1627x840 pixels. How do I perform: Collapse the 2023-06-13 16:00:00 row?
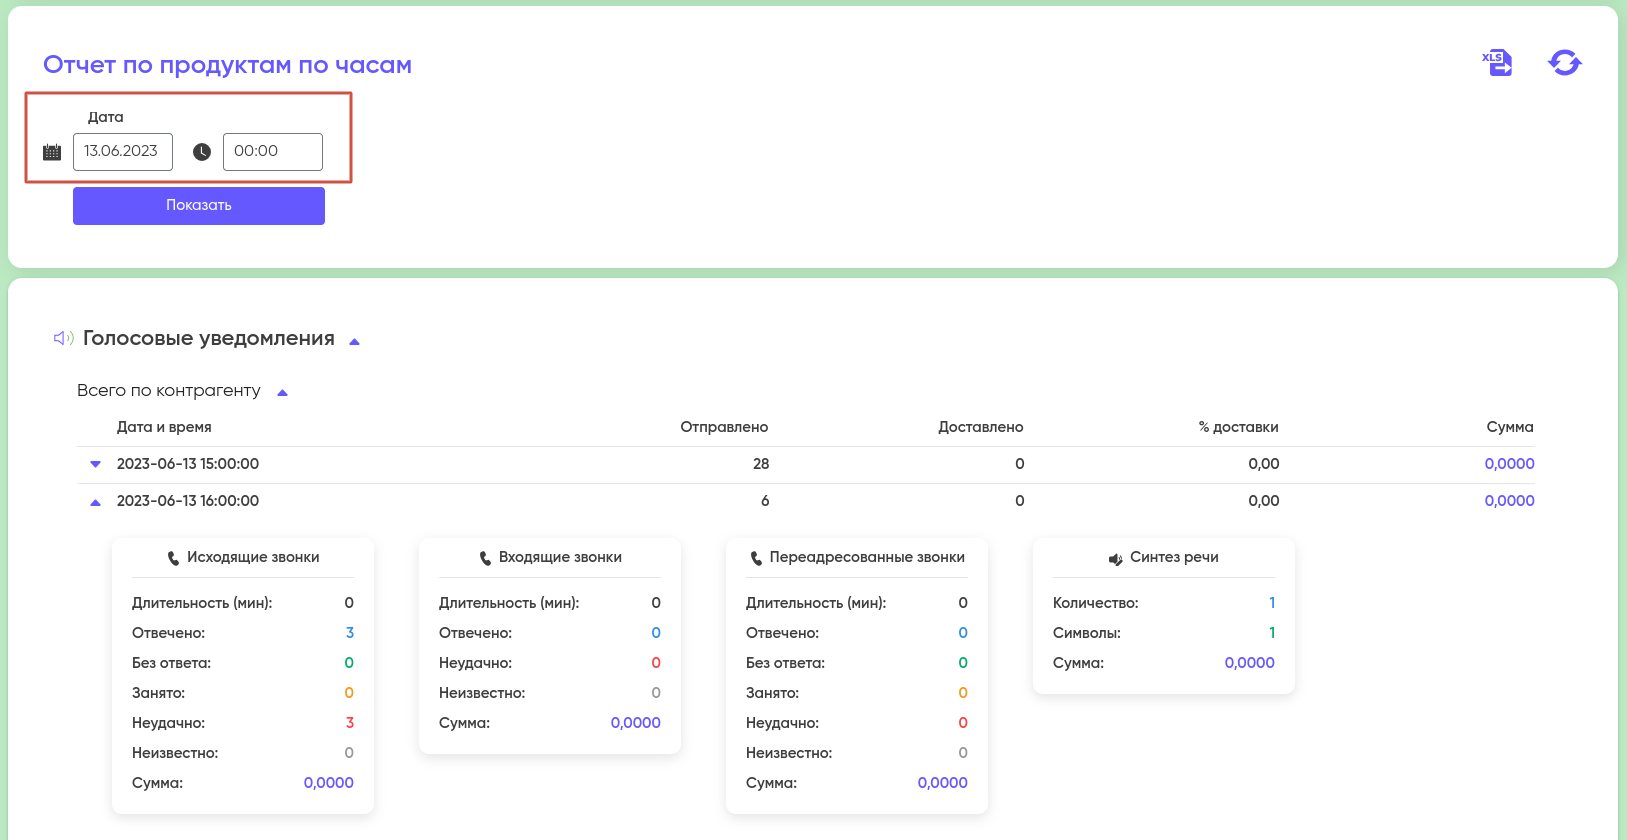[x=96, y=502]
